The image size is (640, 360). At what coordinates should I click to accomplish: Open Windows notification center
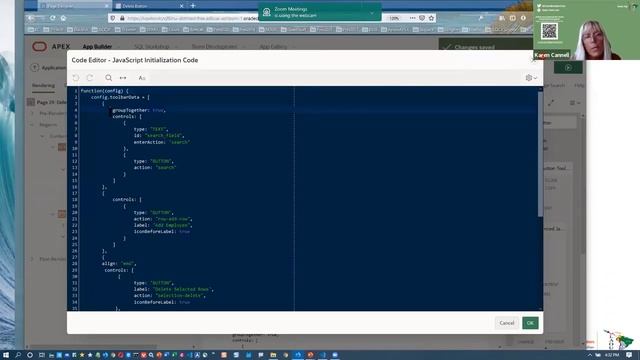tap(629, 355)
